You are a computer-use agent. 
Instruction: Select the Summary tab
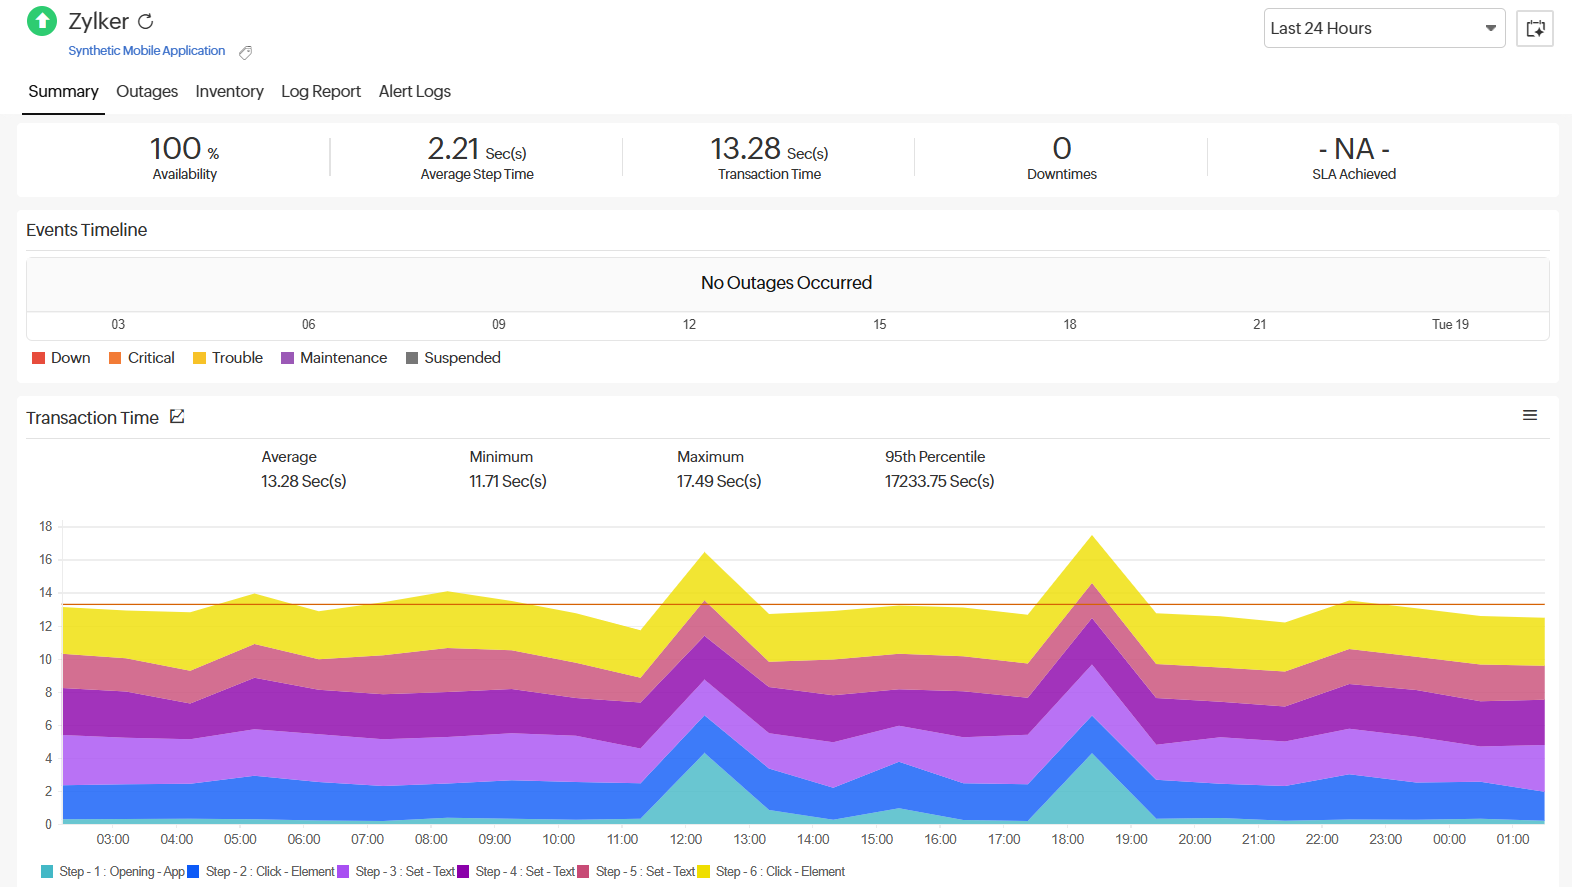pos(63,91)
